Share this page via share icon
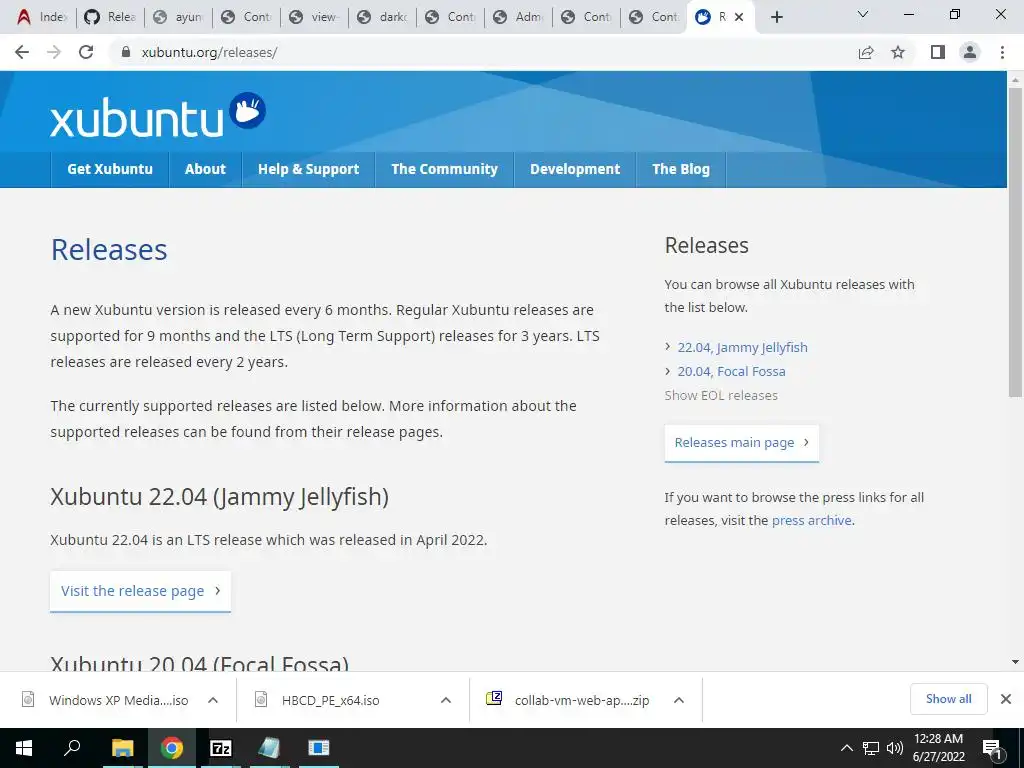This screenshot has width=1024, height=768. [866, 52]
